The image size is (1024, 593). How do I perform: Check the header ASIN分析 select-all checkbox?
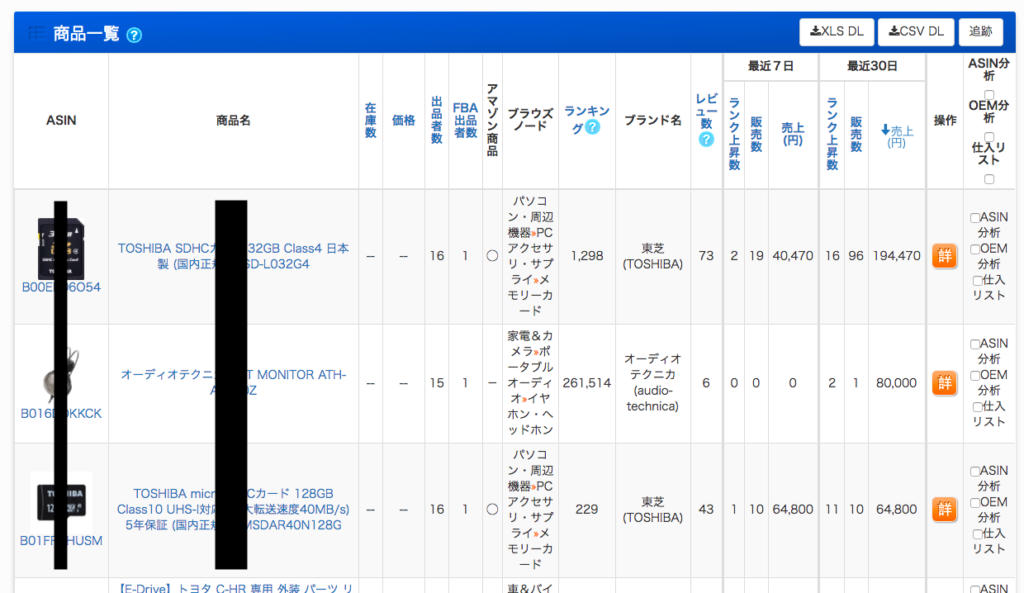(989, 94)
